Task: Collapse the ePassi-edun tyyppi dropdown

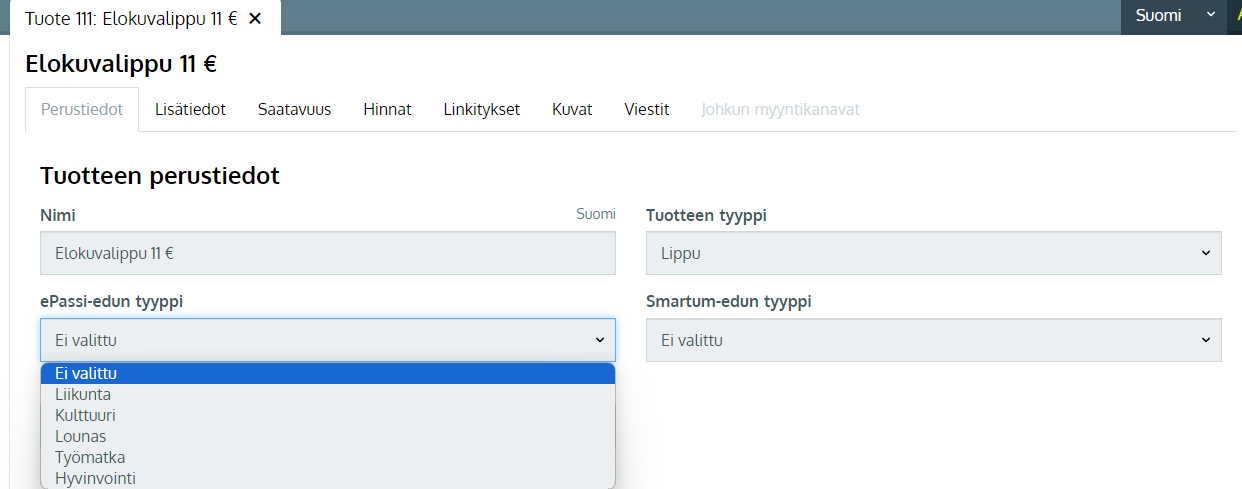Action: 327,341
